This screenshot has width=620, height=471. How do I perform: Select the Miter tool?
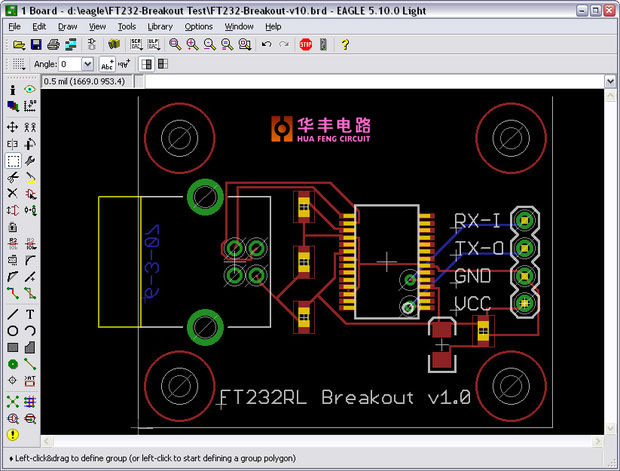[x=30, y=260]
